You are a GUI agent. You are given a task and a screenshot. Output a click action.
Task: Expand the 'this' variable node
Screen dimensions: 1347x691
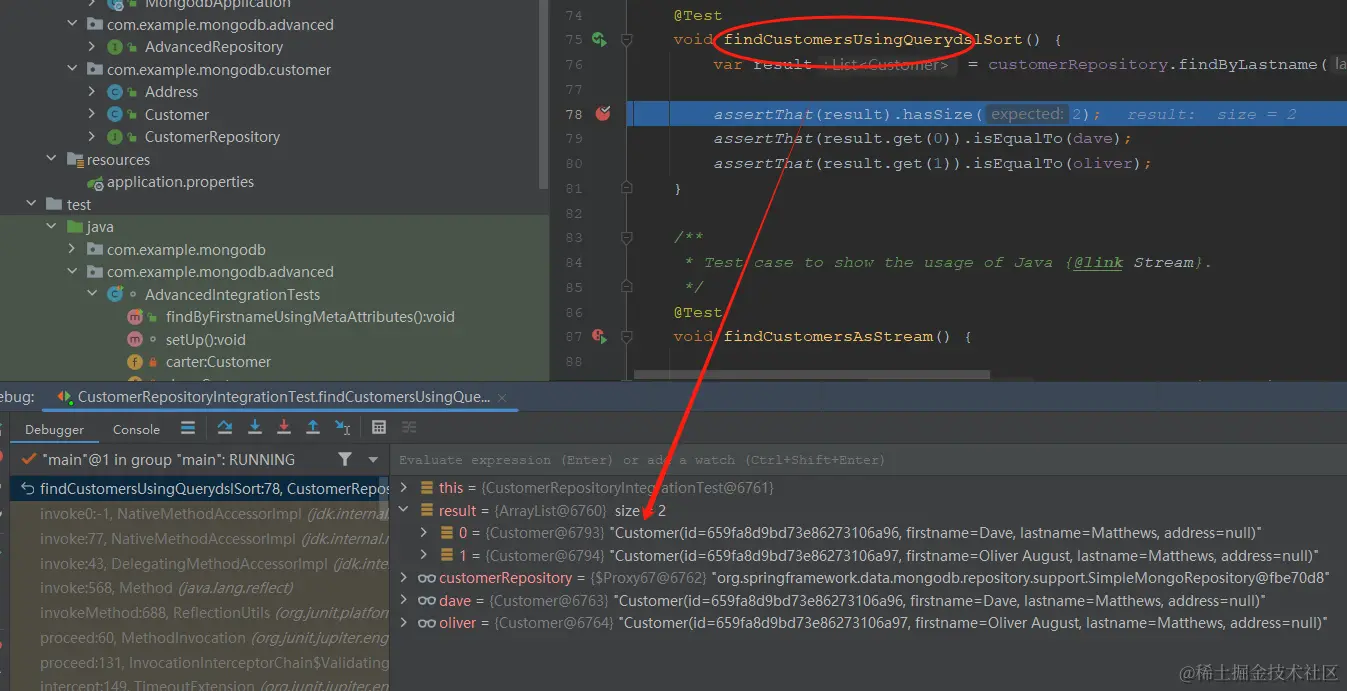pyautogui.click(x=404, y=488)
